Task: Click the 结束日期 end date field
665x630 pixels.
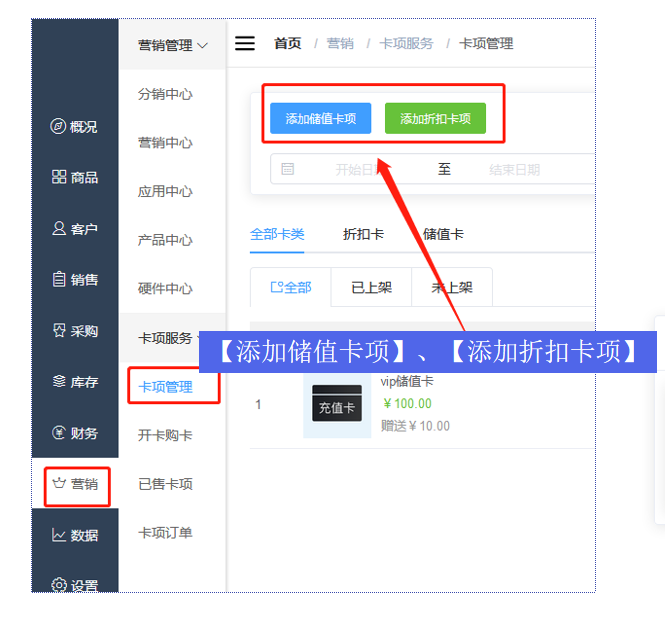Action: (514, 170)
